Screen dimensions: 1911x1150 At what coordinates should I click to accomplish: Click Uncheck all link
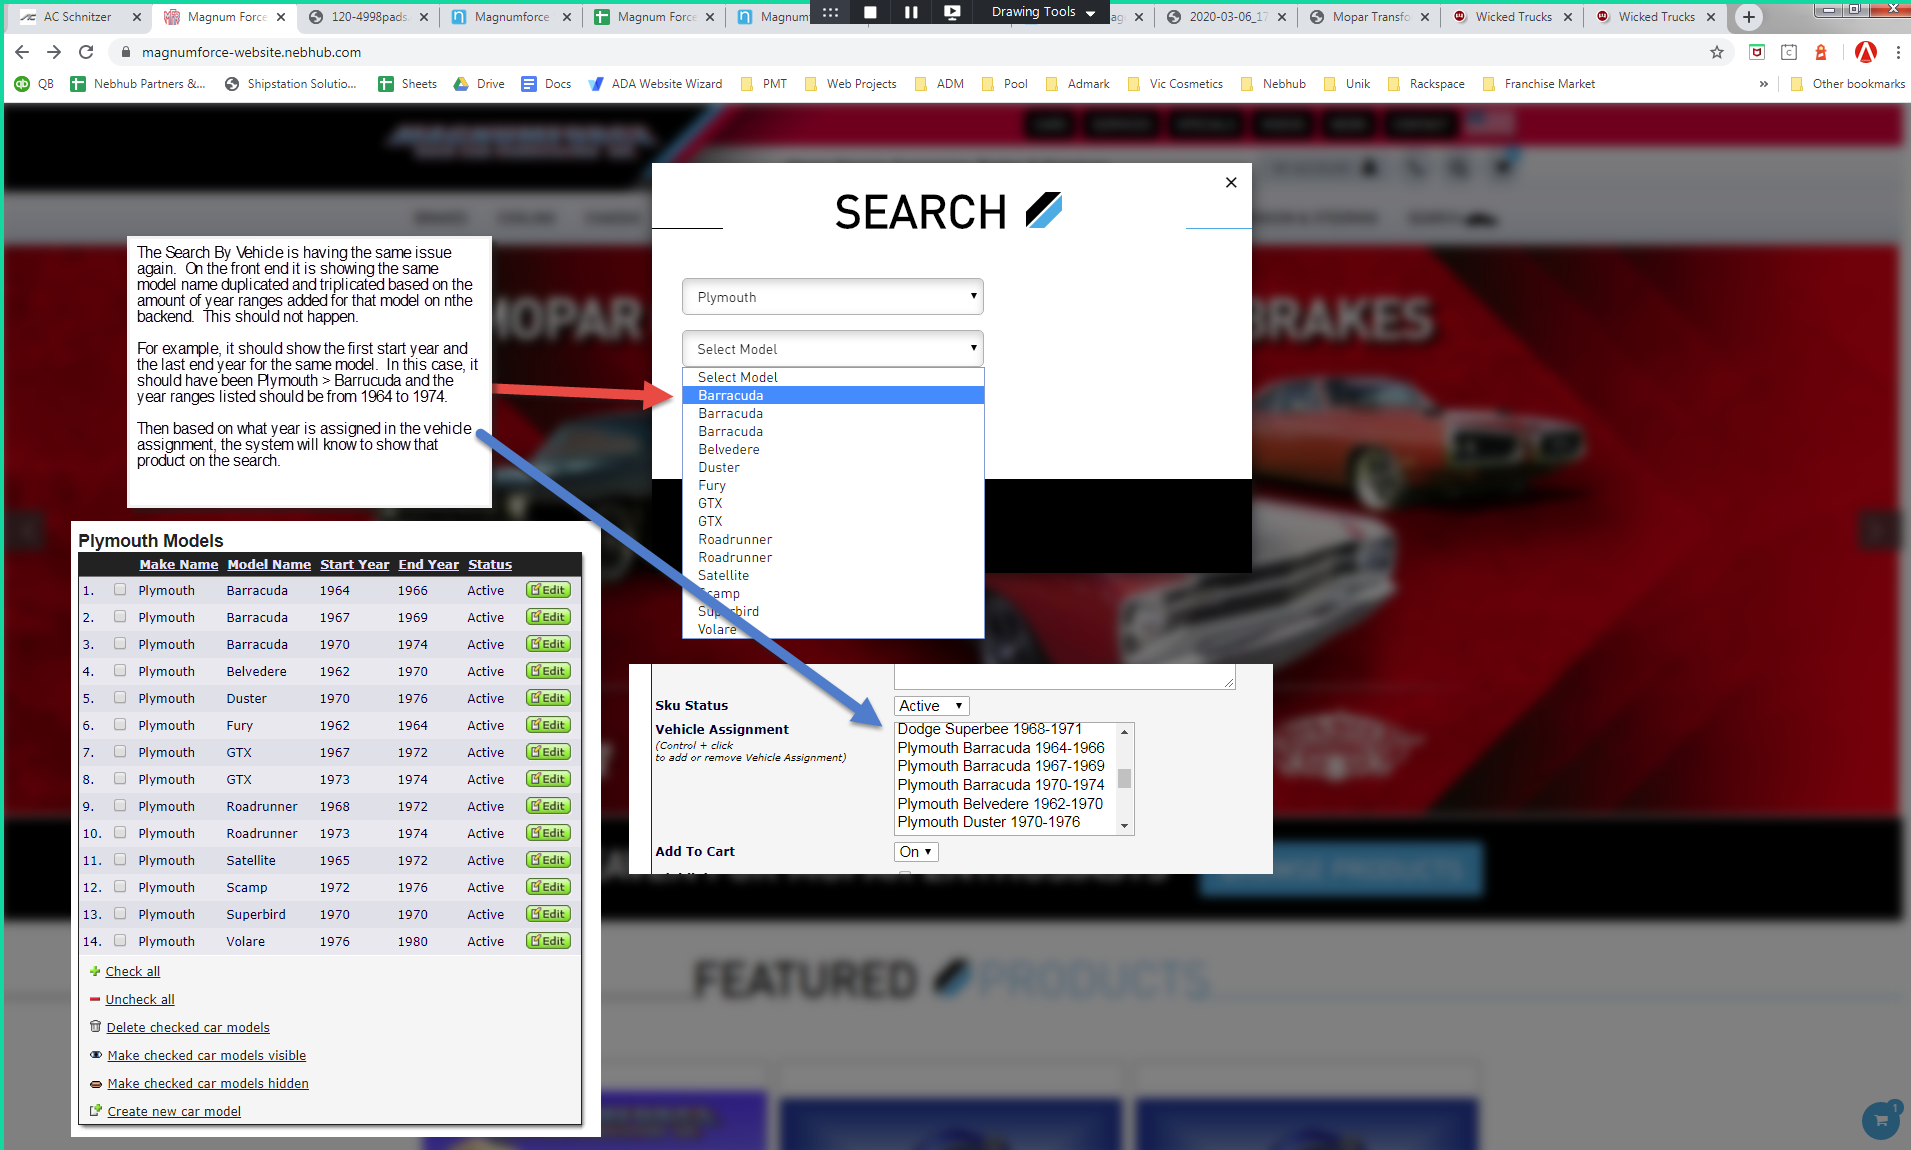139,999
